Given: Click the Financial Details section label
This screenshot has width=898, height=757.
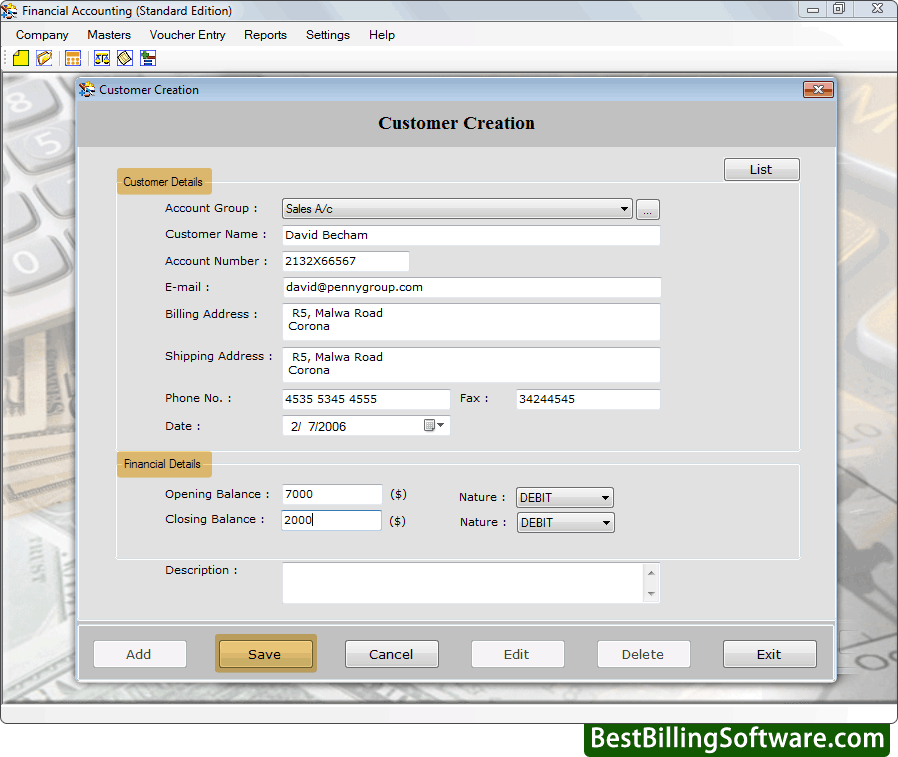Looking at the screenshot, I should tap(163, 464).
